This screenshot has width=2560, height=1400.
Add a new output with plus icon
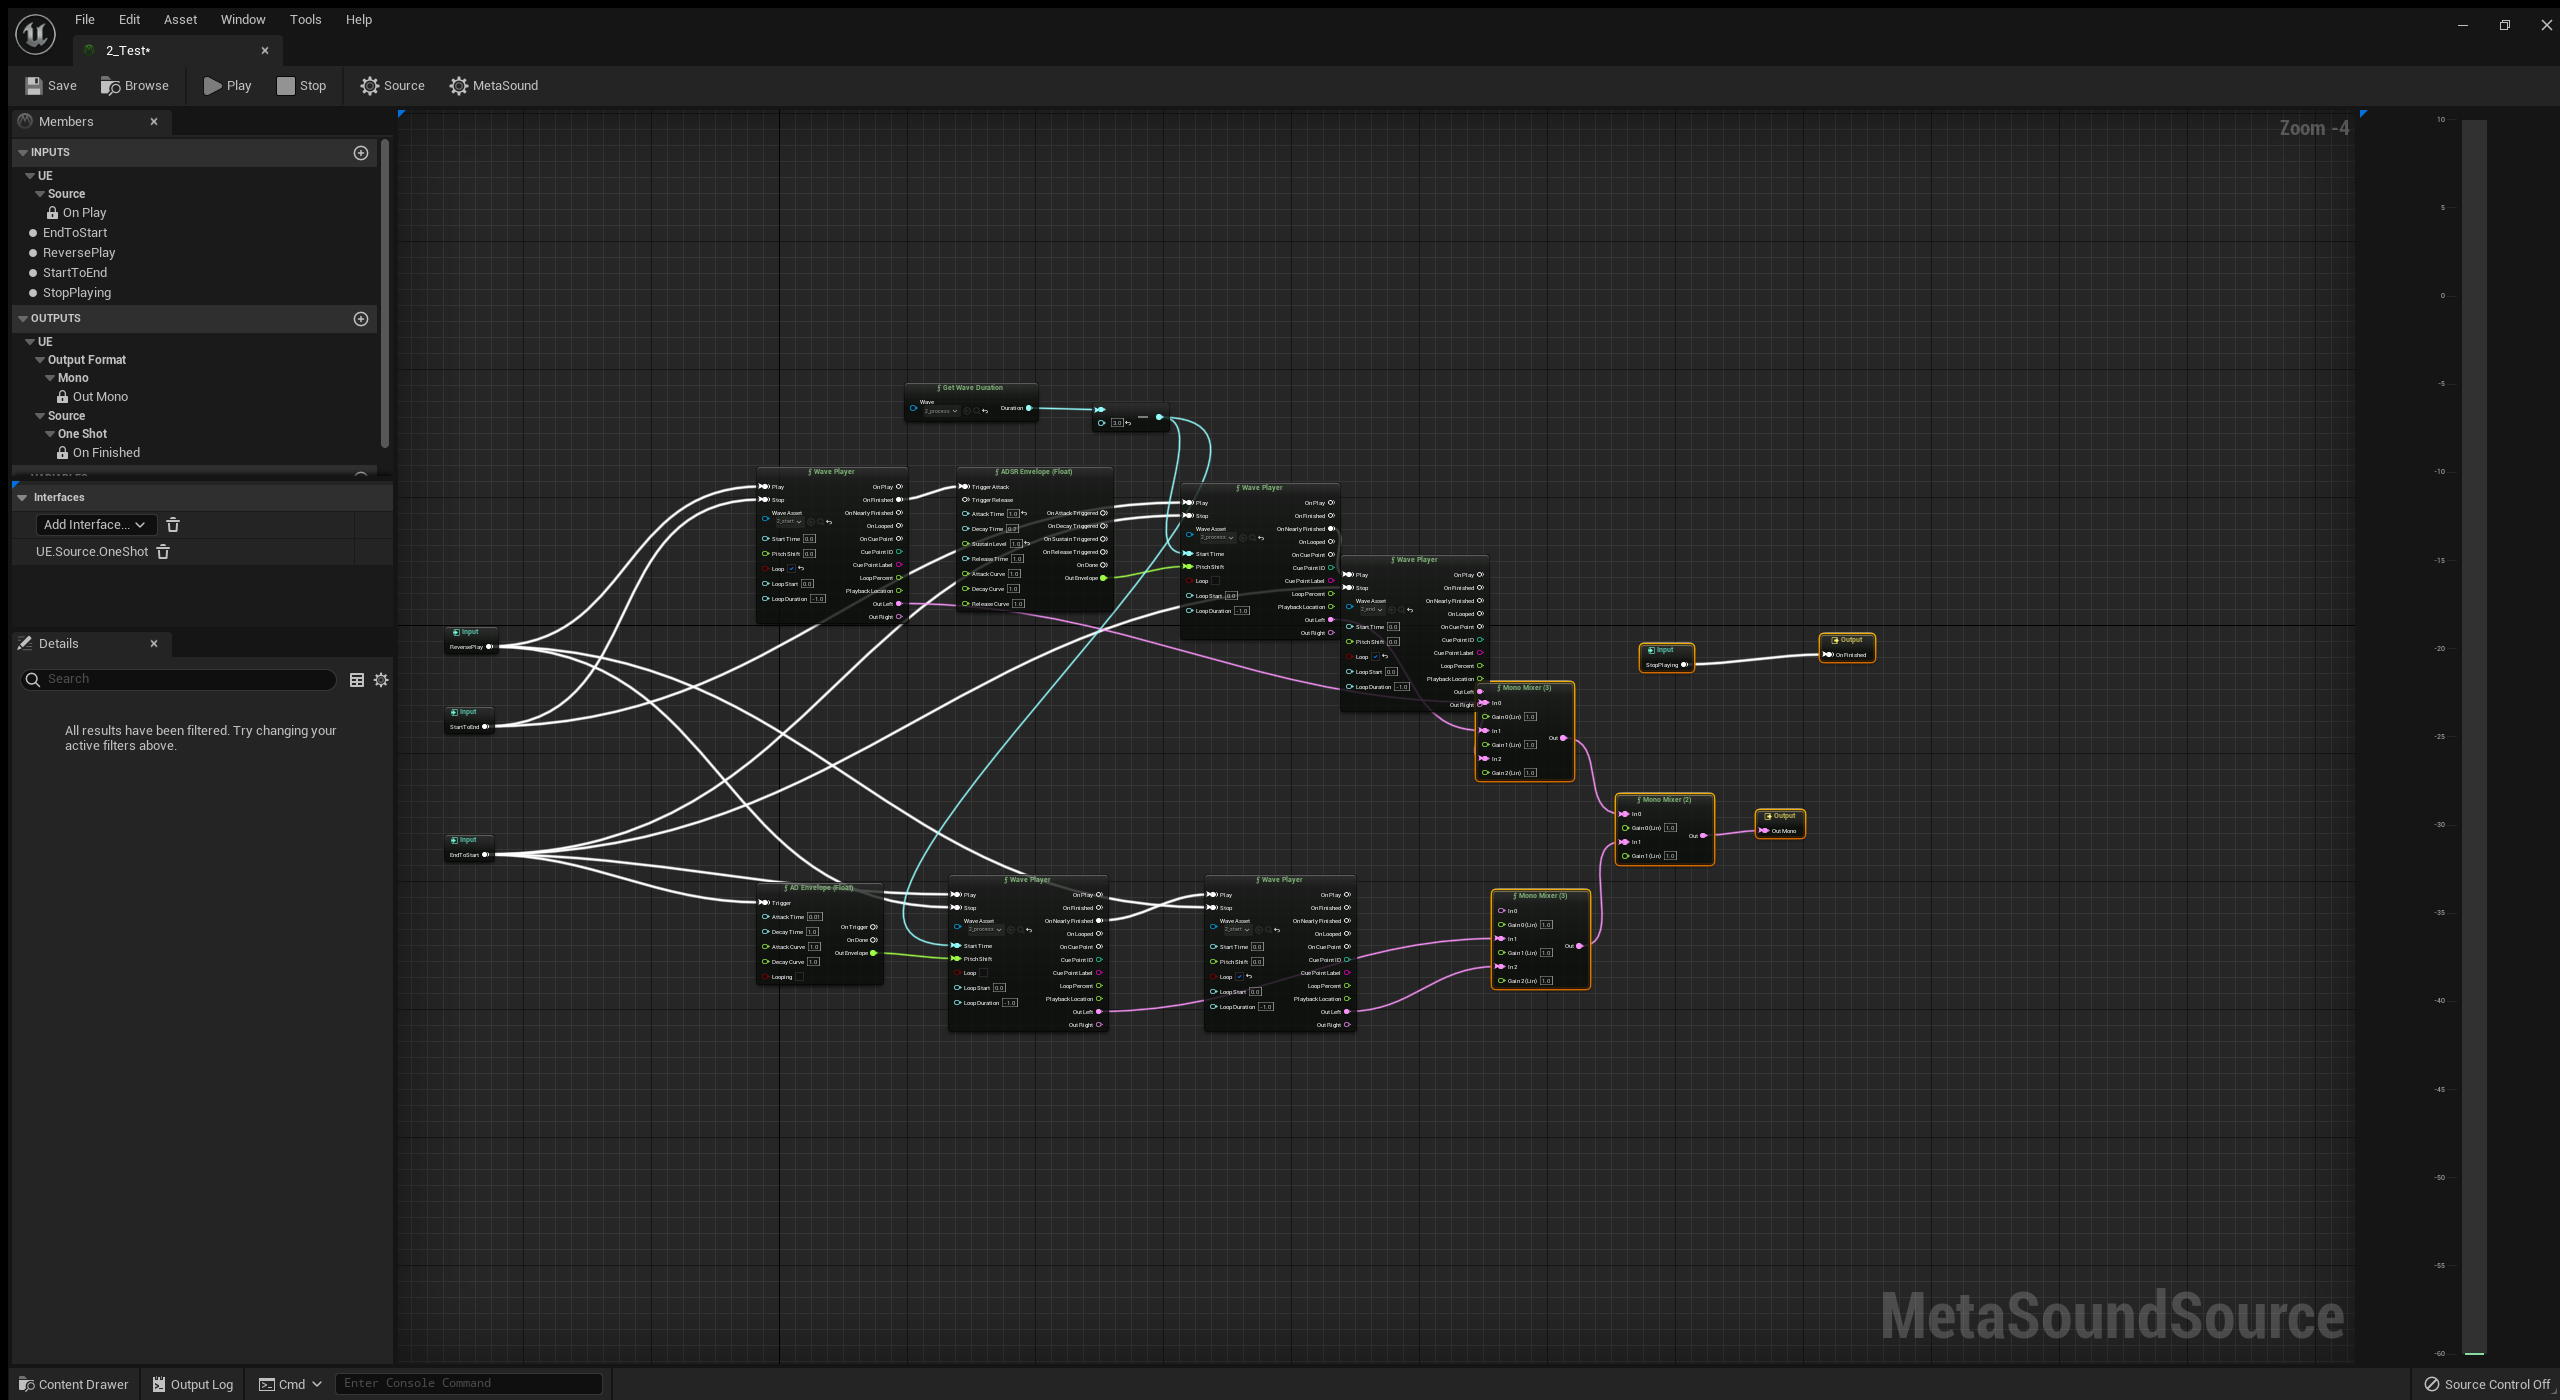coord(361,319)
